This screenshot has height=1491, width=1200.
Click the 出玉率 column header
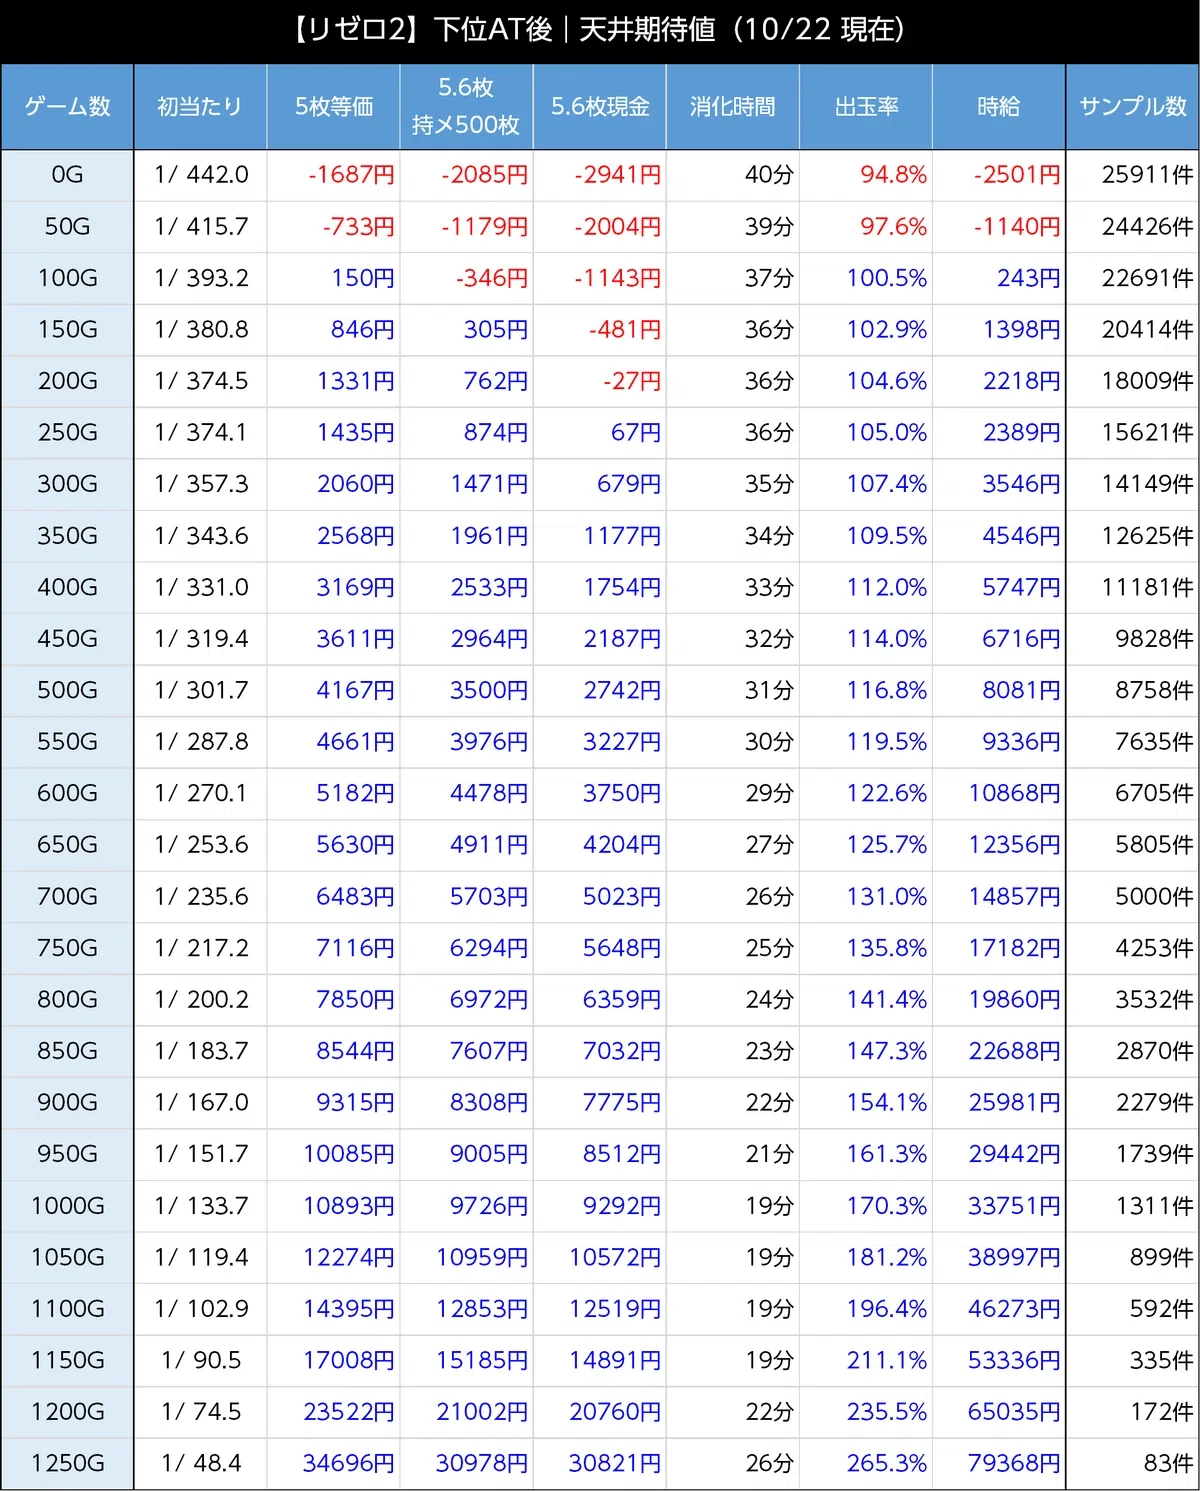[x=866, y=107]
